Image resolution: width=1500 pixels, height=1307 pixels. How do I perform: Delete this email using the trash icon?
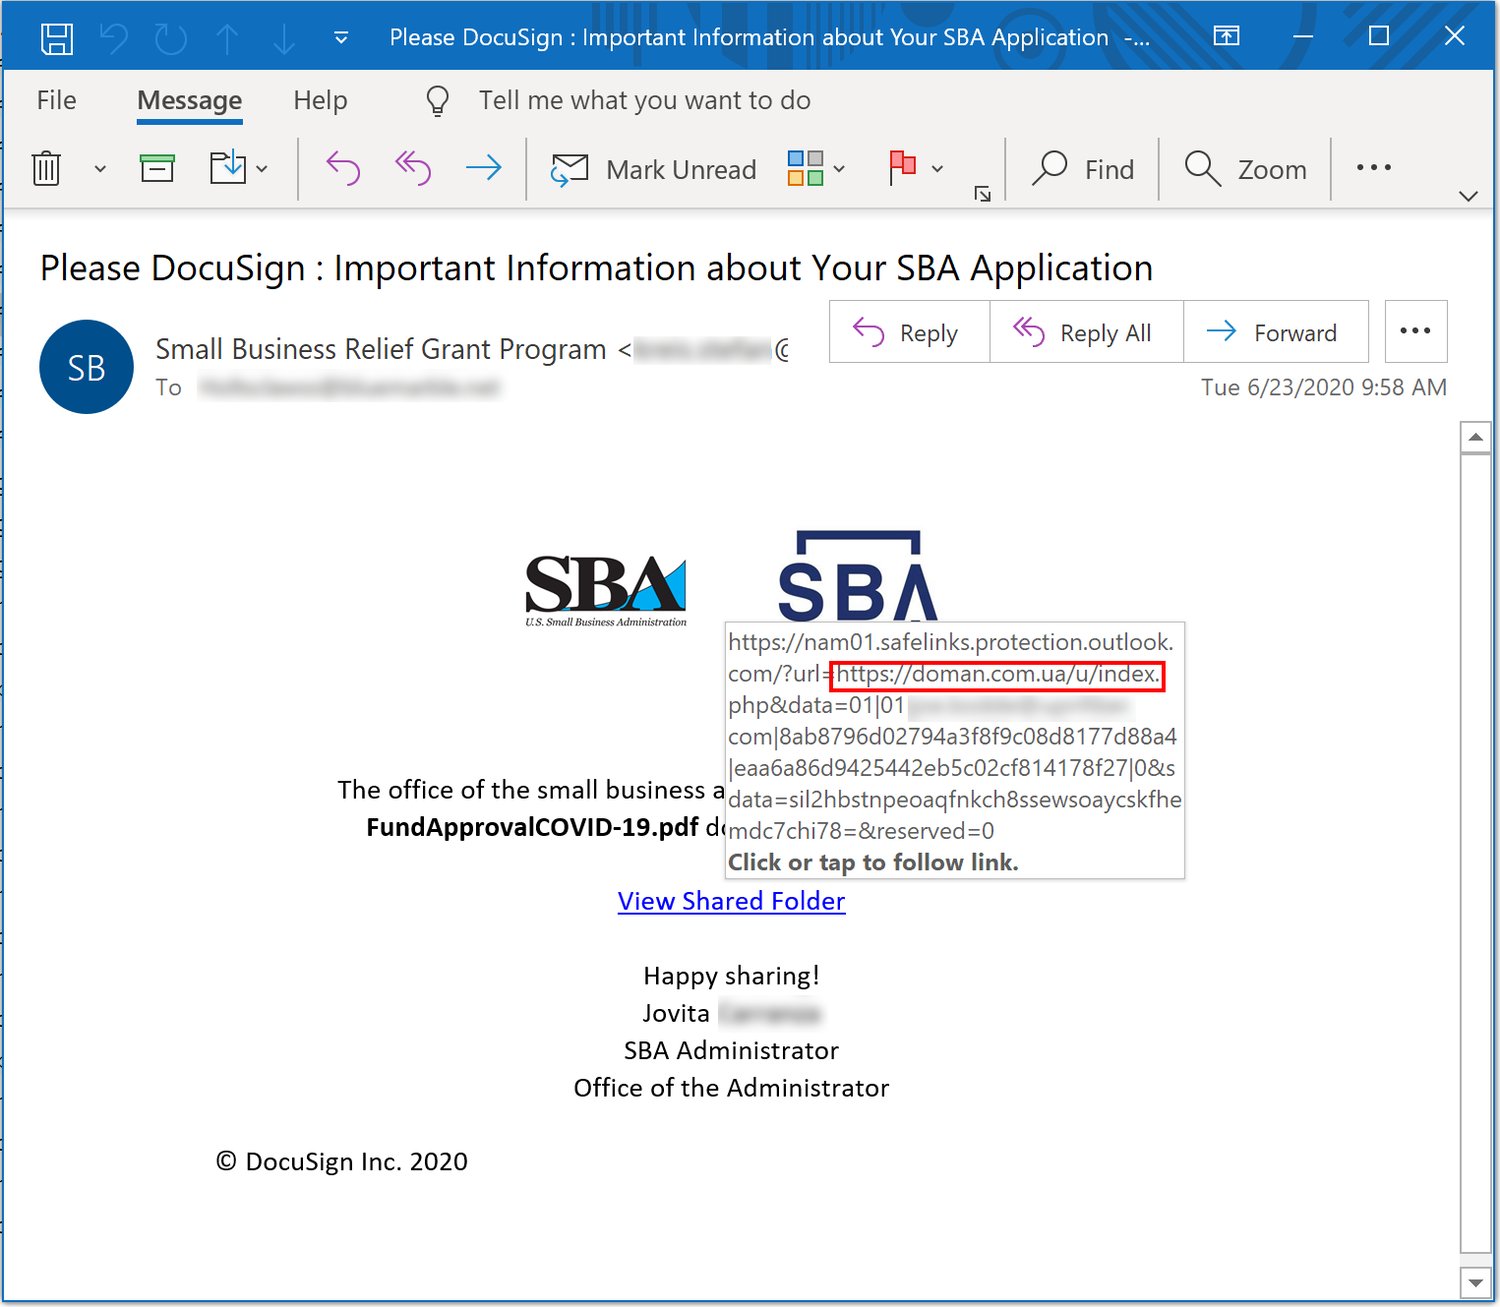[44, 168]
